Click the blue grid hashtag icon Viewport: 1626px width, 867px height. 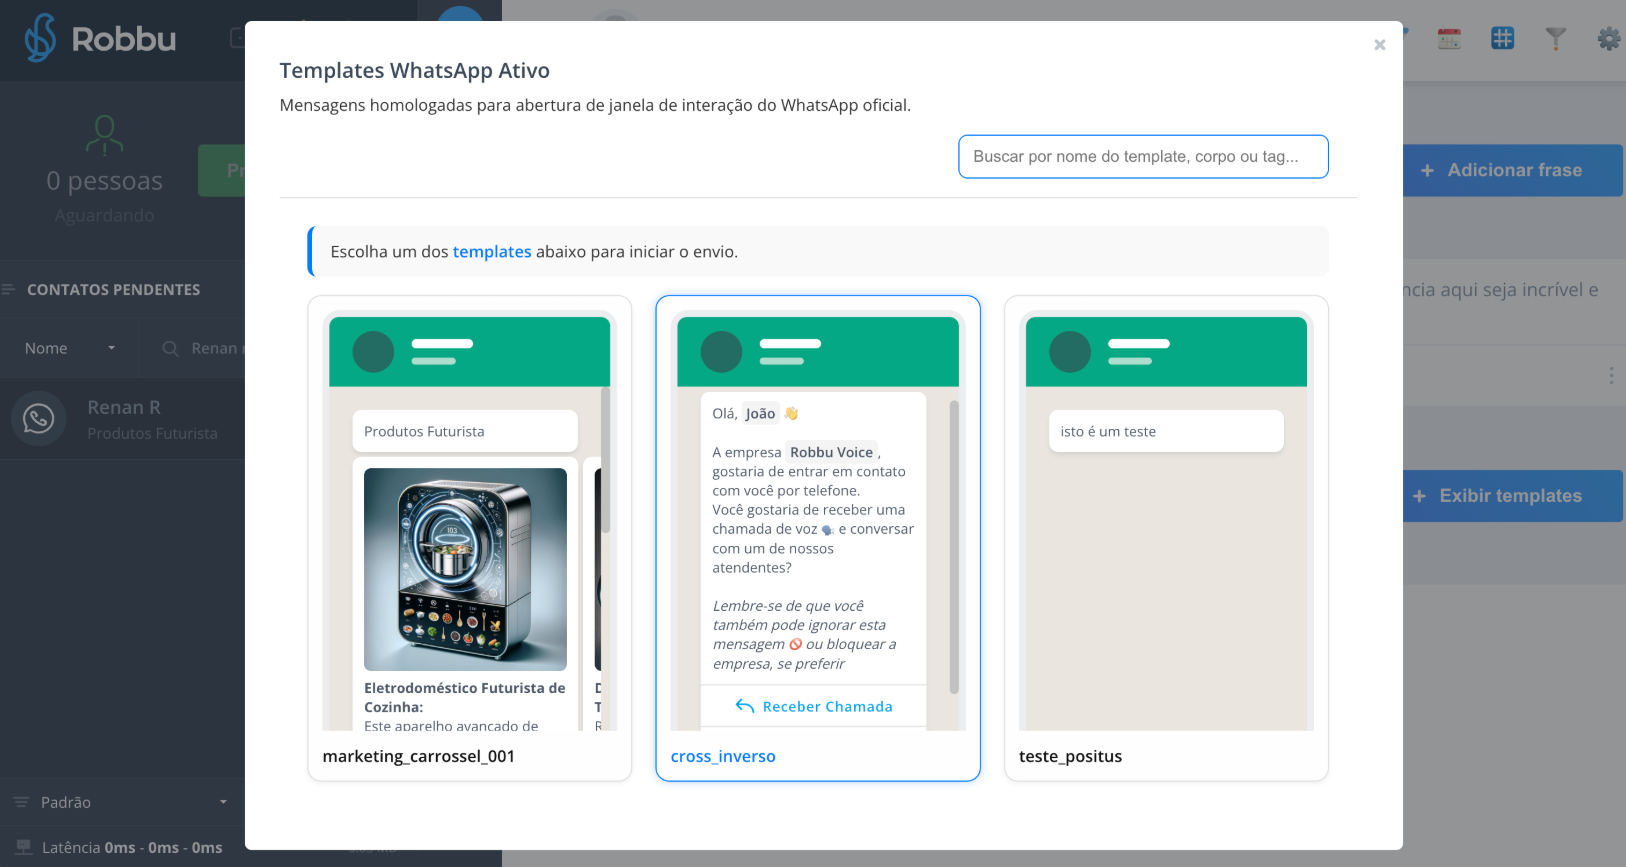[1502, 39]
